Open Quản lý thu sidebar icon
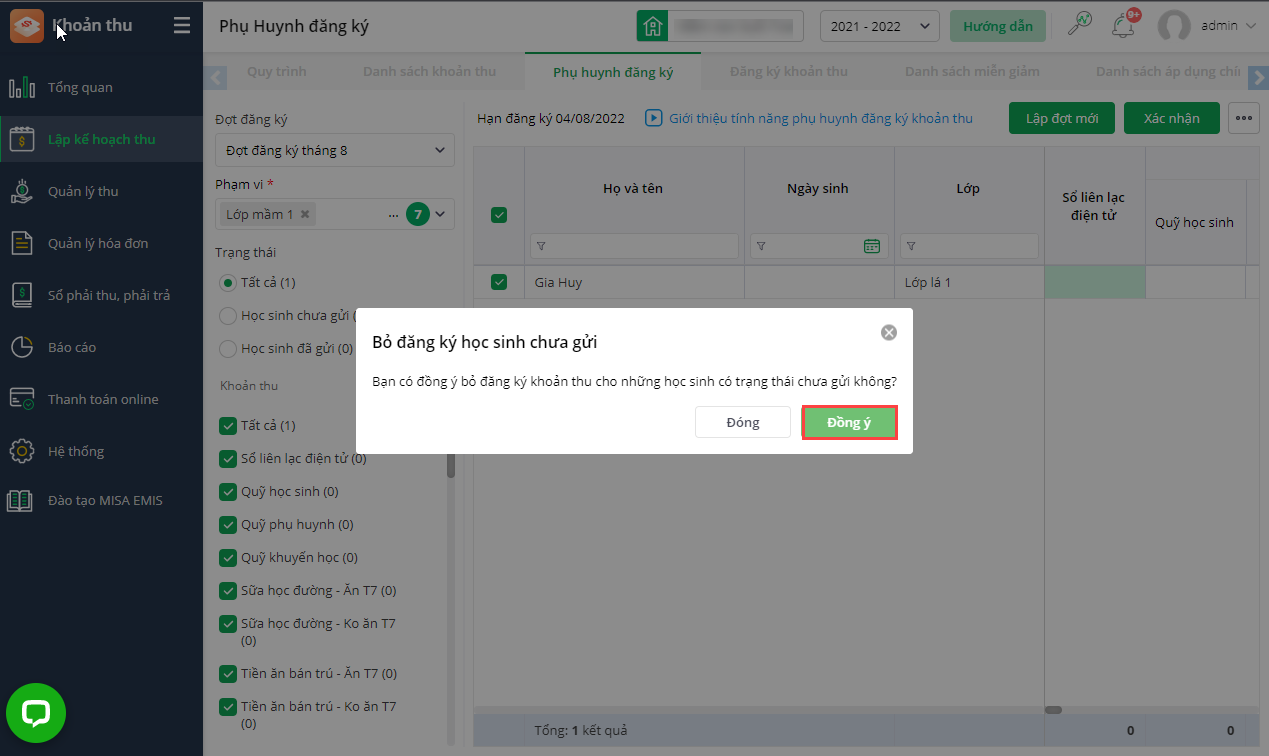The width and height of the screenshot is (1269, 756). pos(22,192)
